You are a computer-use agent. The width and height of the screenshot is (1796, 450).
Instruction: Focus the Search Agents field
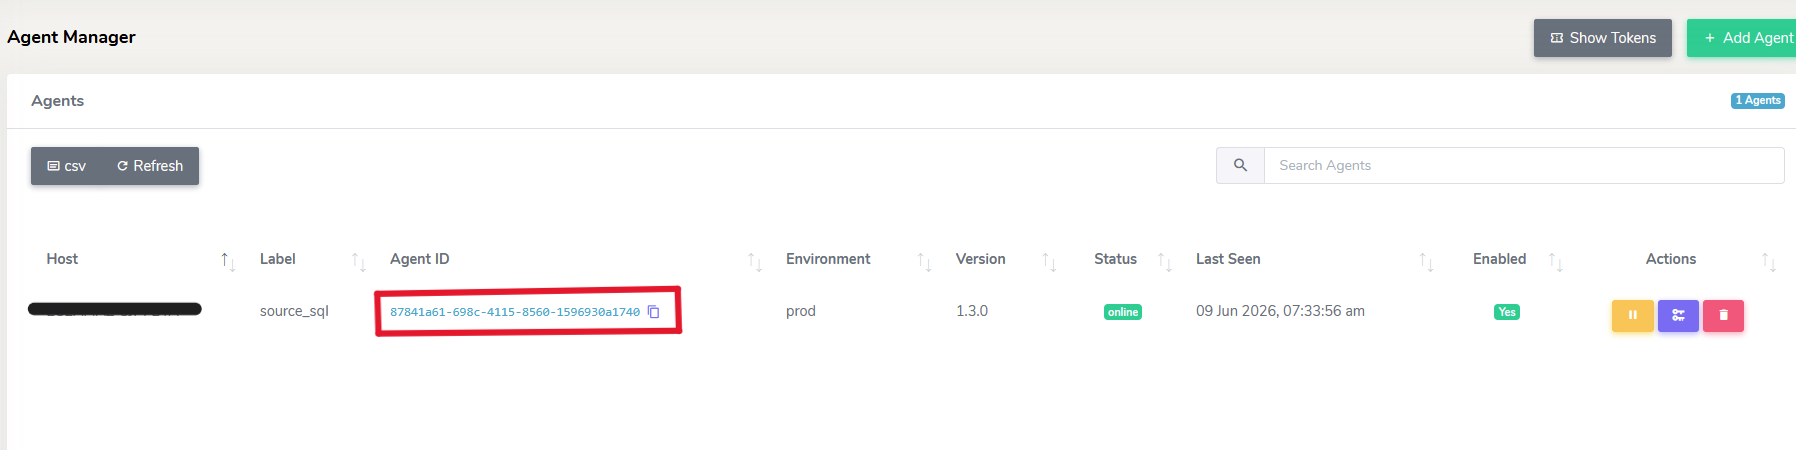1524,165
